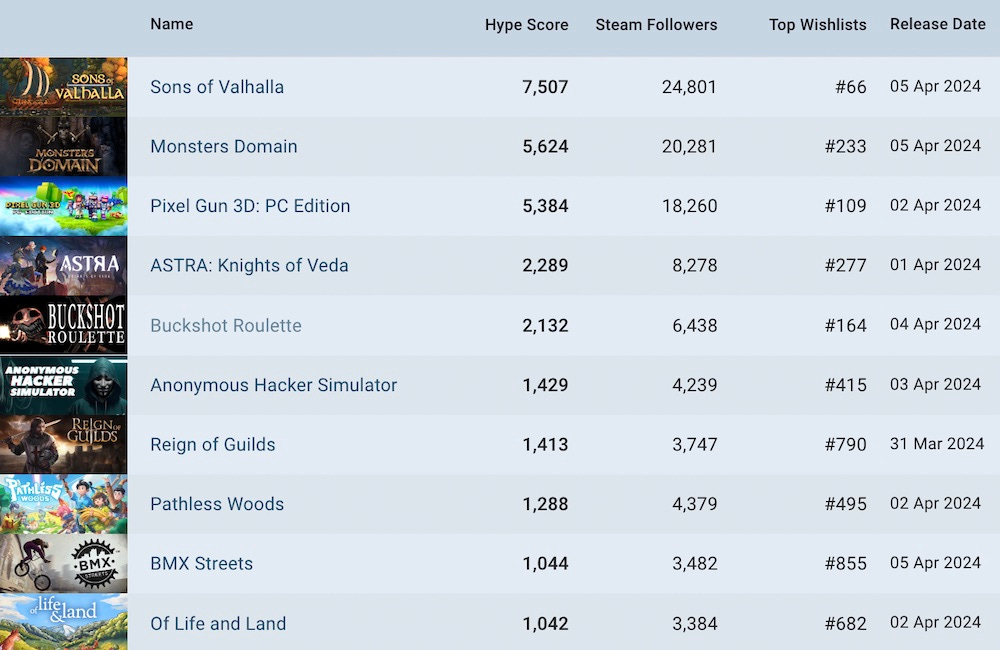The image size is (1000, 650).
Task: Select wishlist rank #164
Action: 846,325
